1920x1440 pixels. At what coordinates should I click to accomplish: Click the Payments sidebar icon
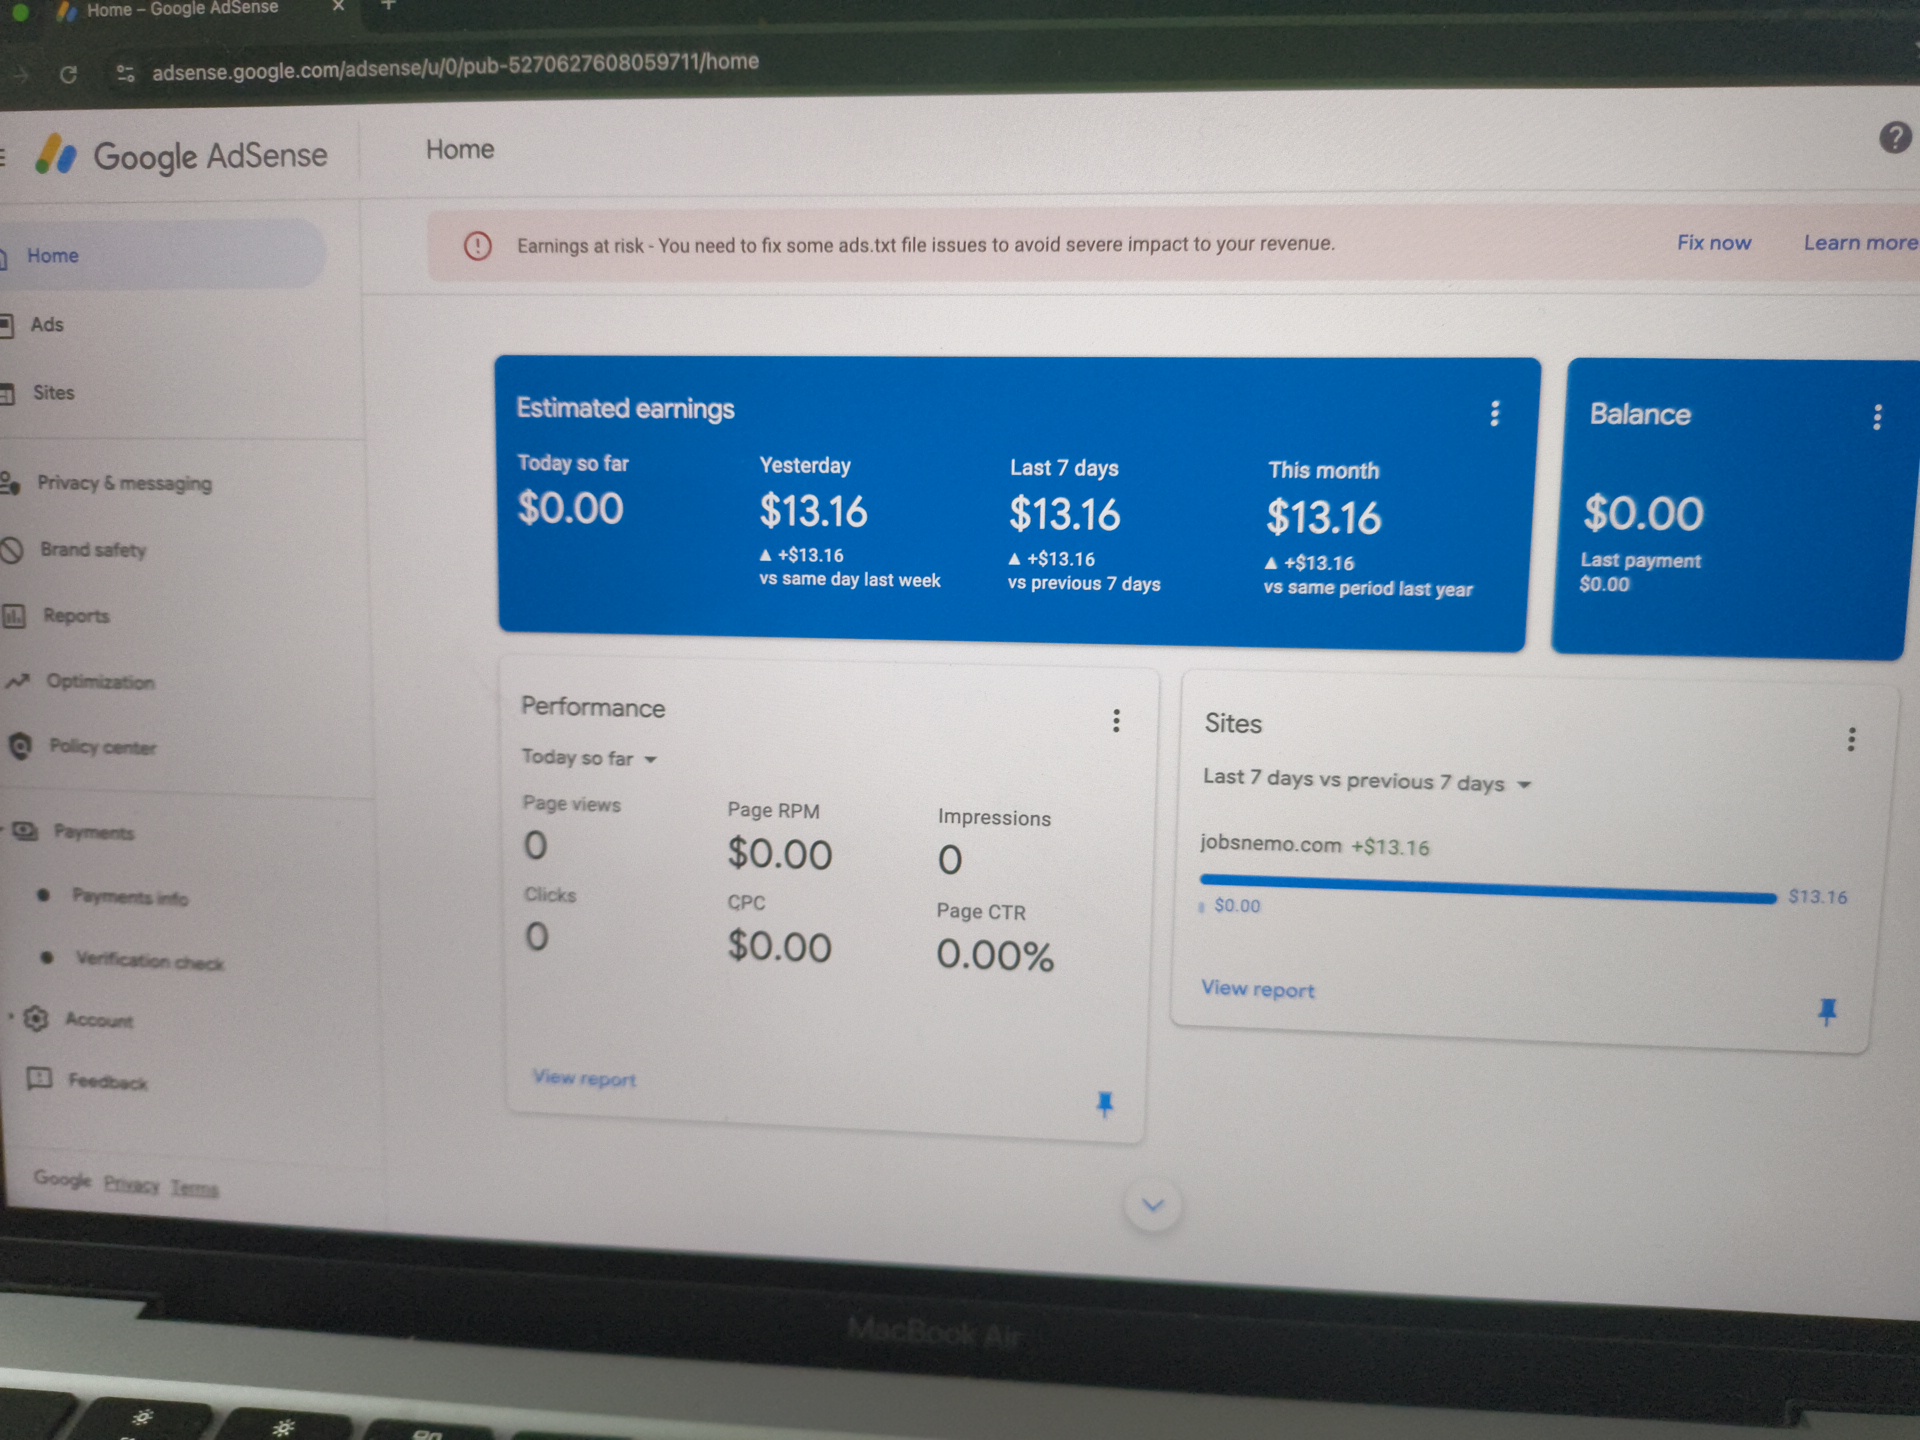[x=25, y=831]
